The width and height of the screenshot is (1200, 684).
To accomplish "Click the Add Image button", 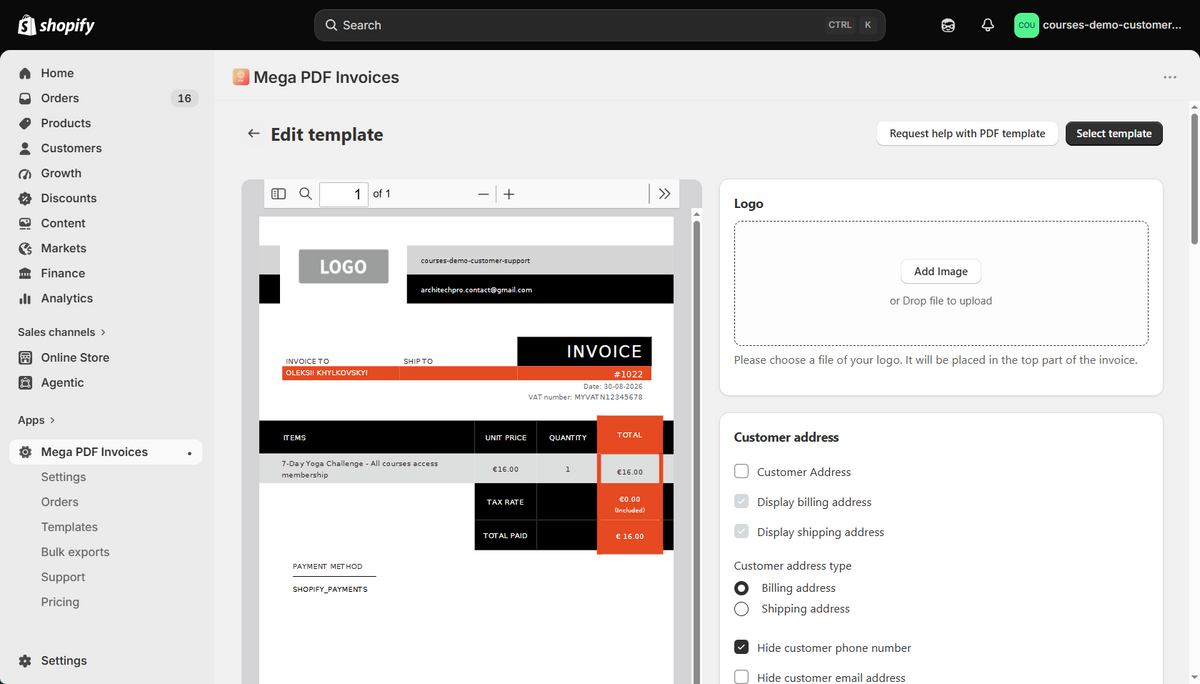I will point(941,271).
